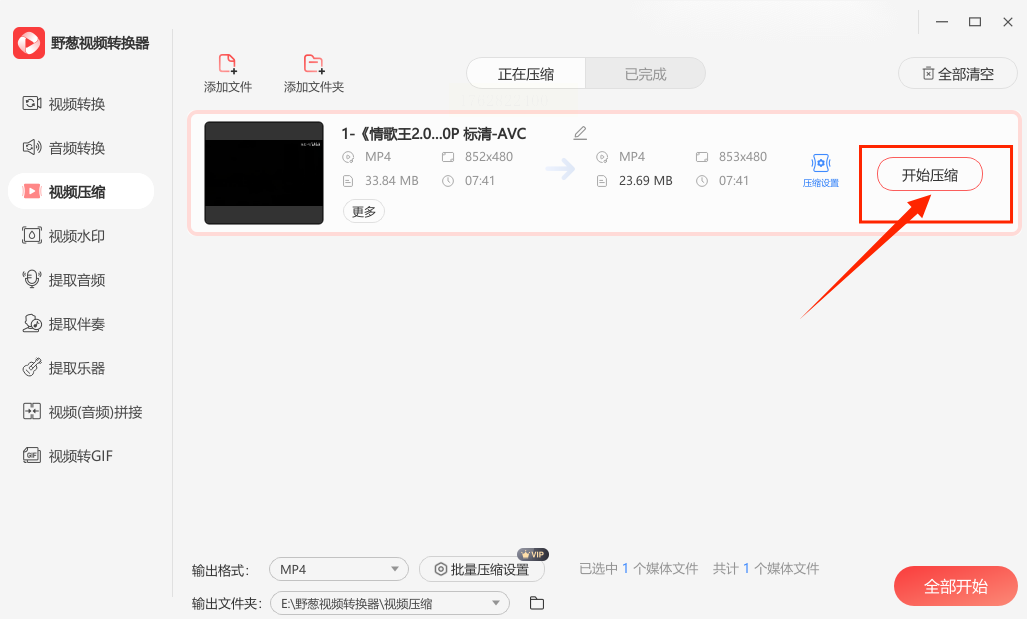The image size is (1027, 619).
Task: Click the 开始压缩 button
Action: pos(929,175)
